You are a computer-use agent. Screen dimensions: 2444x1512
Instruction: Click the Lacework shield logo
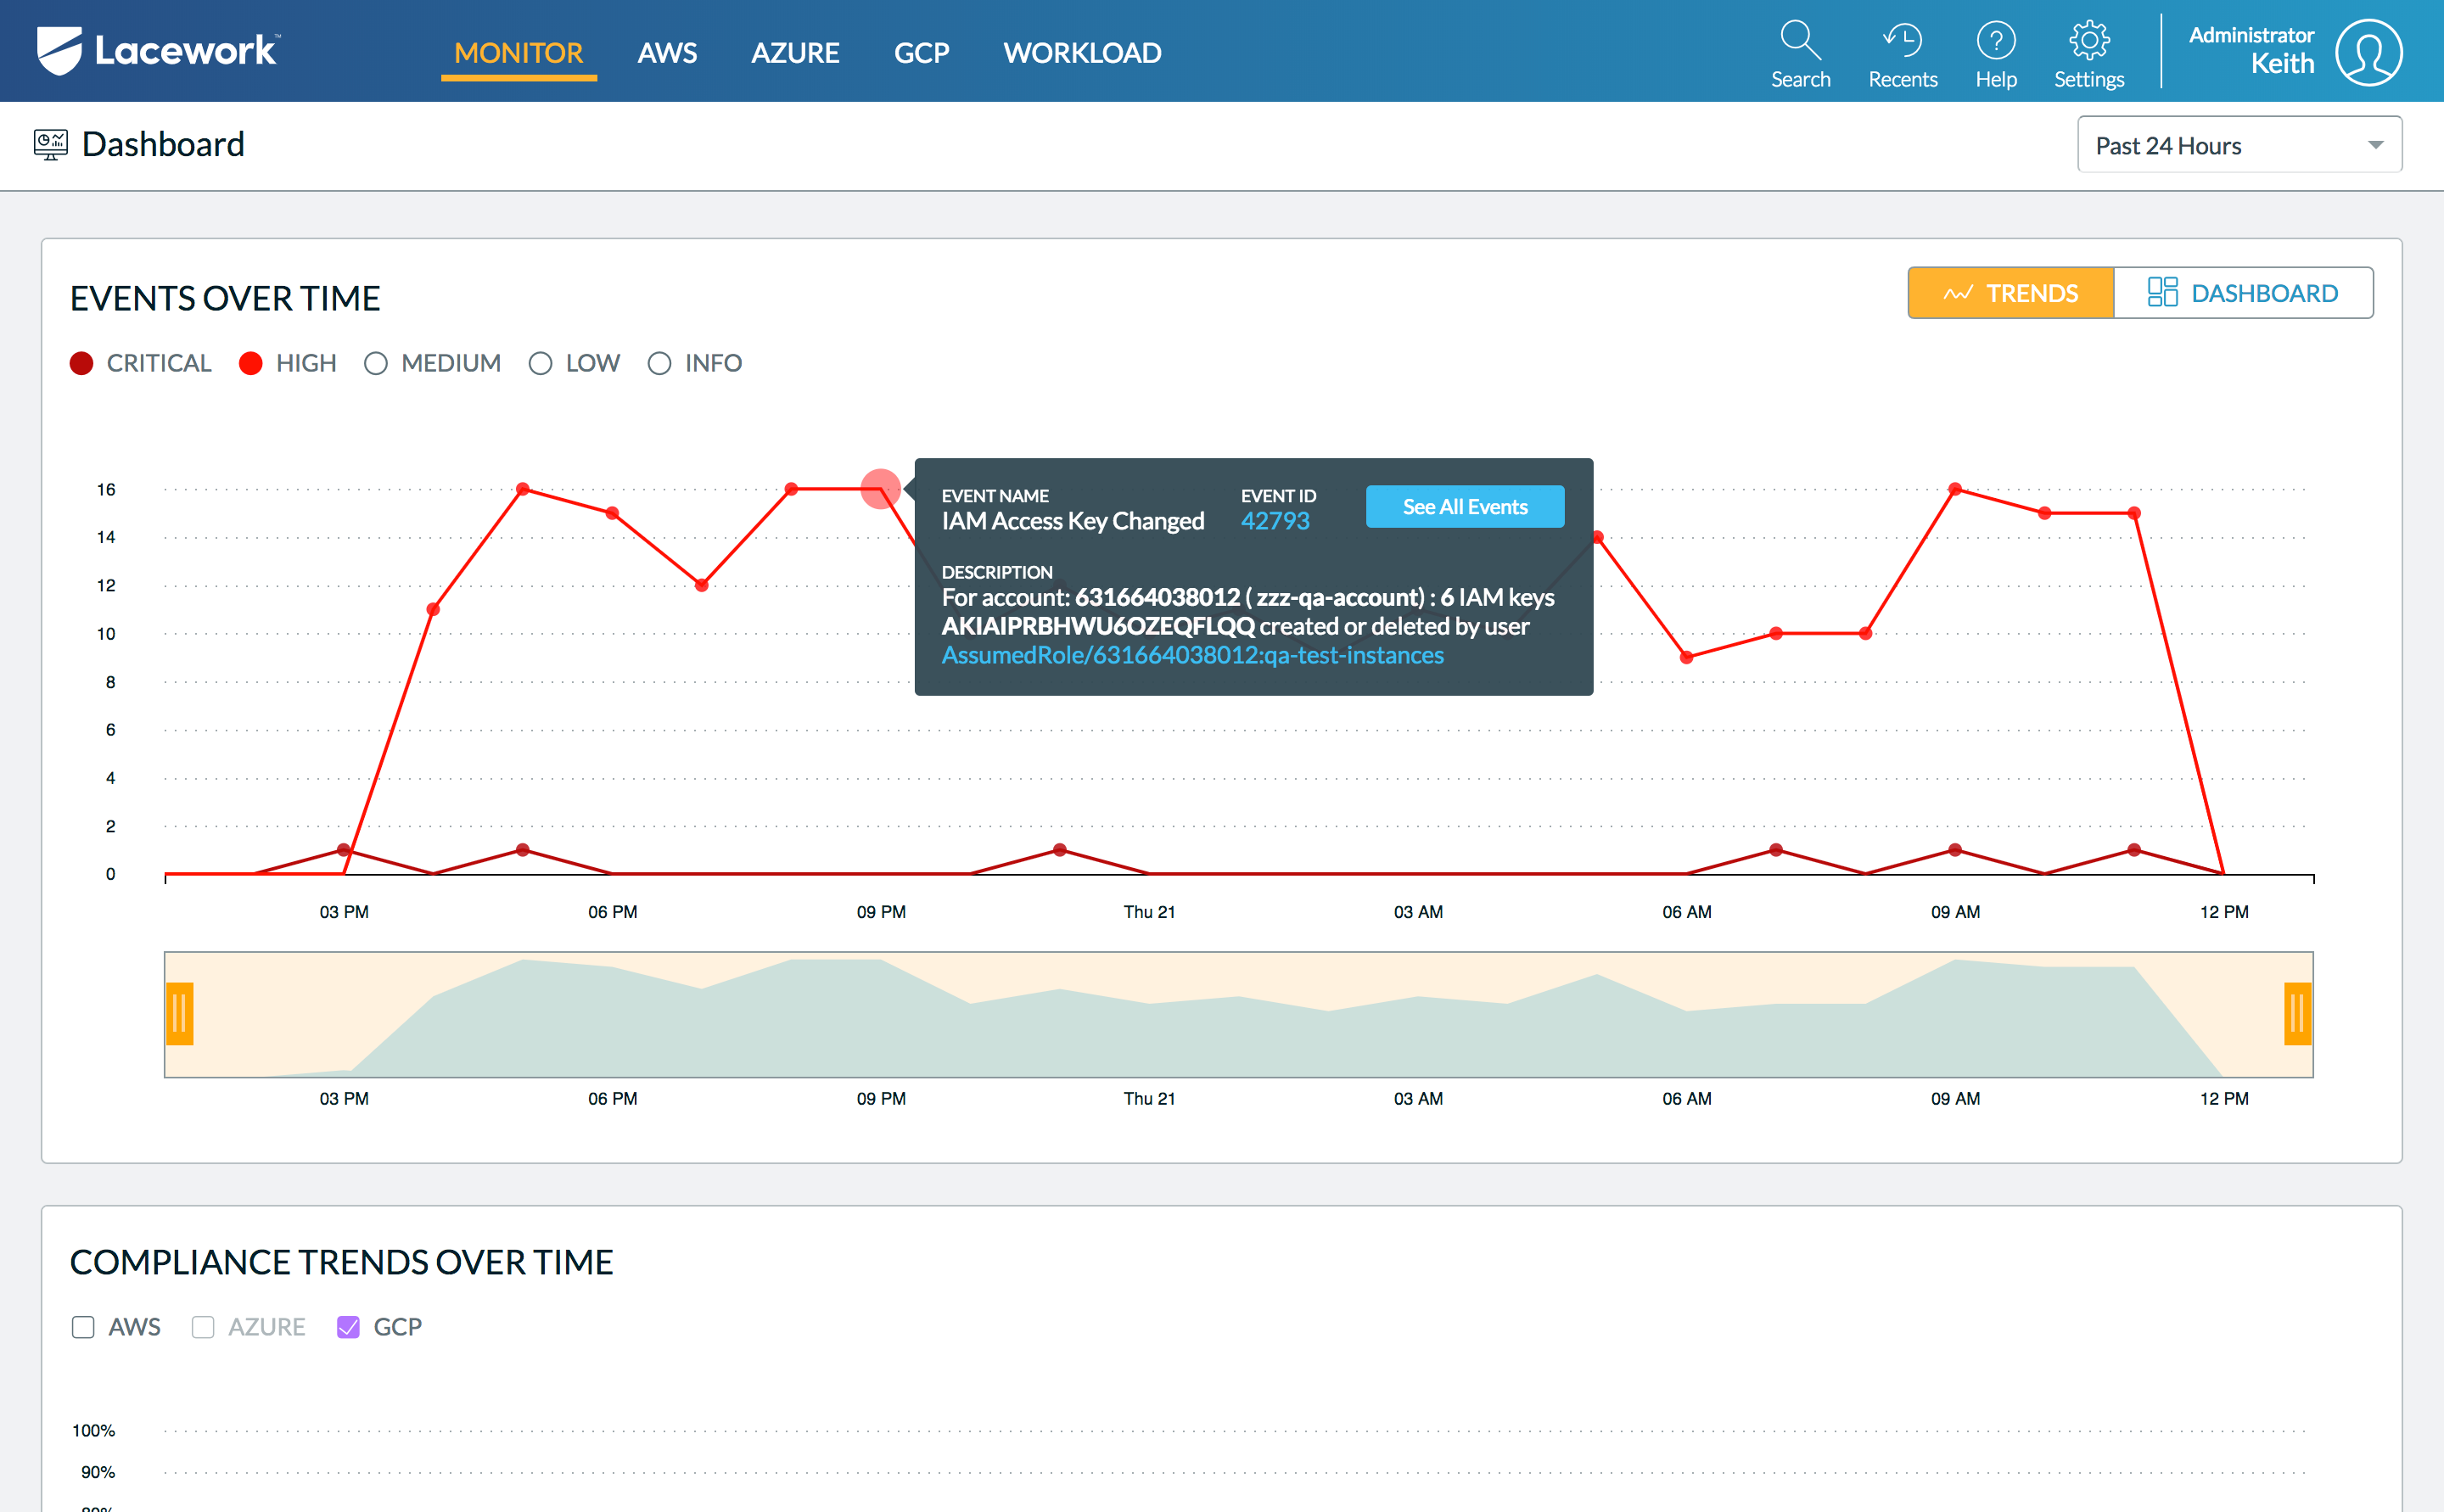pos(58,50)
